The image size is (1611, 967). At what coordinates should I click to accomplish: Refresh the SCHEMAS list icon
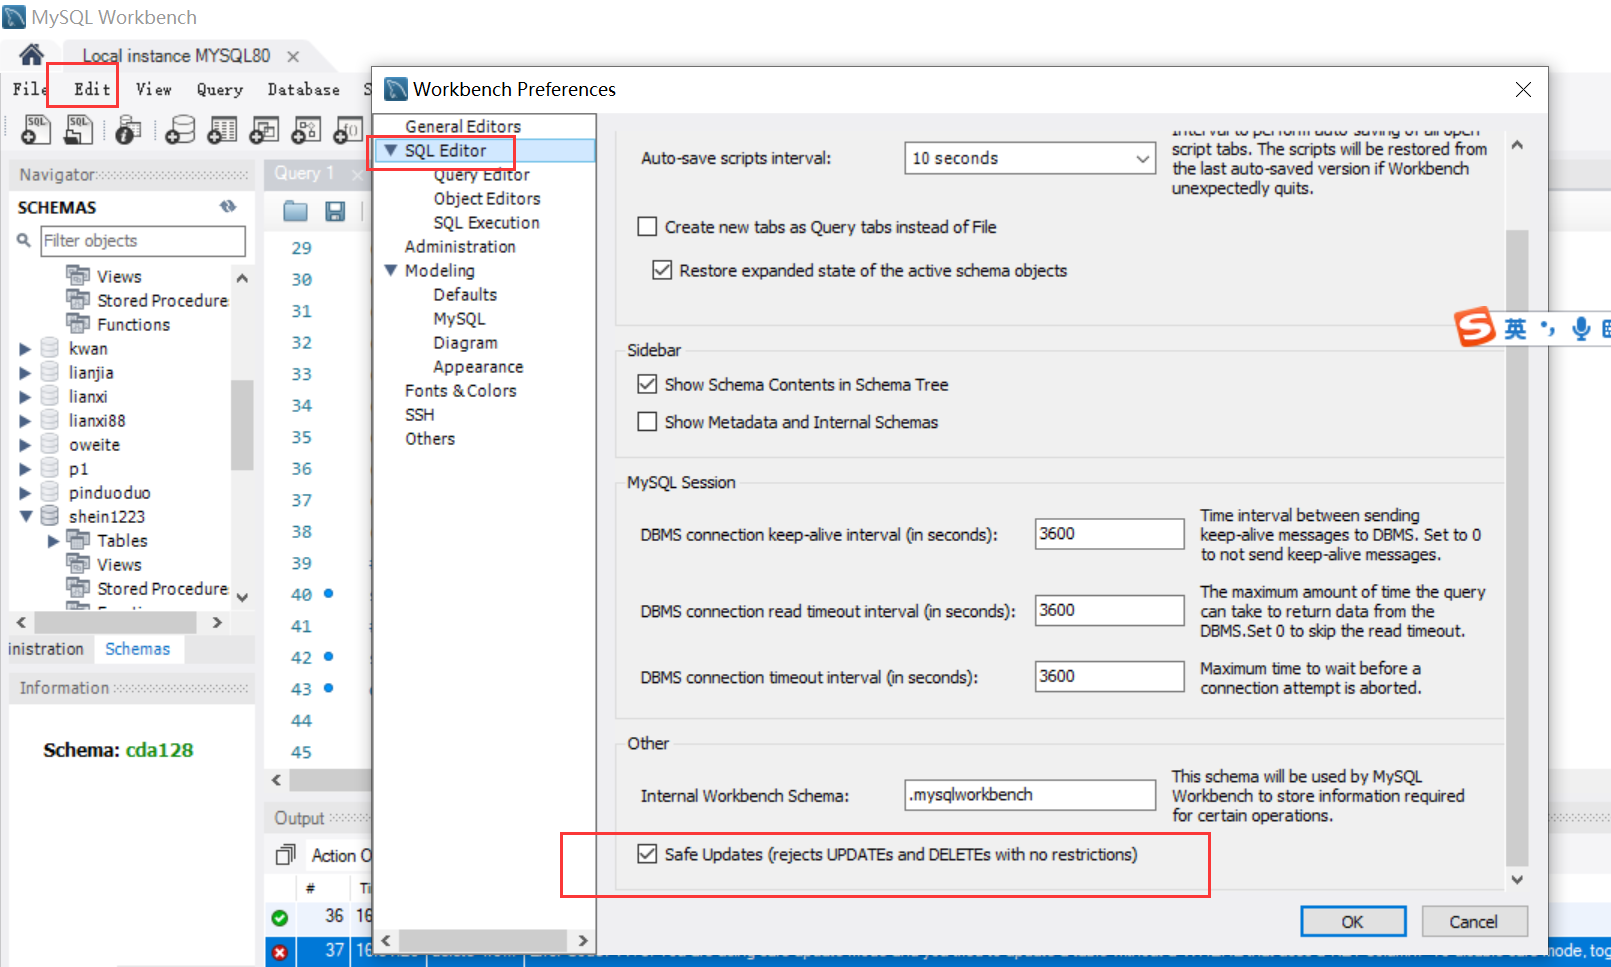tap(228, 206)
